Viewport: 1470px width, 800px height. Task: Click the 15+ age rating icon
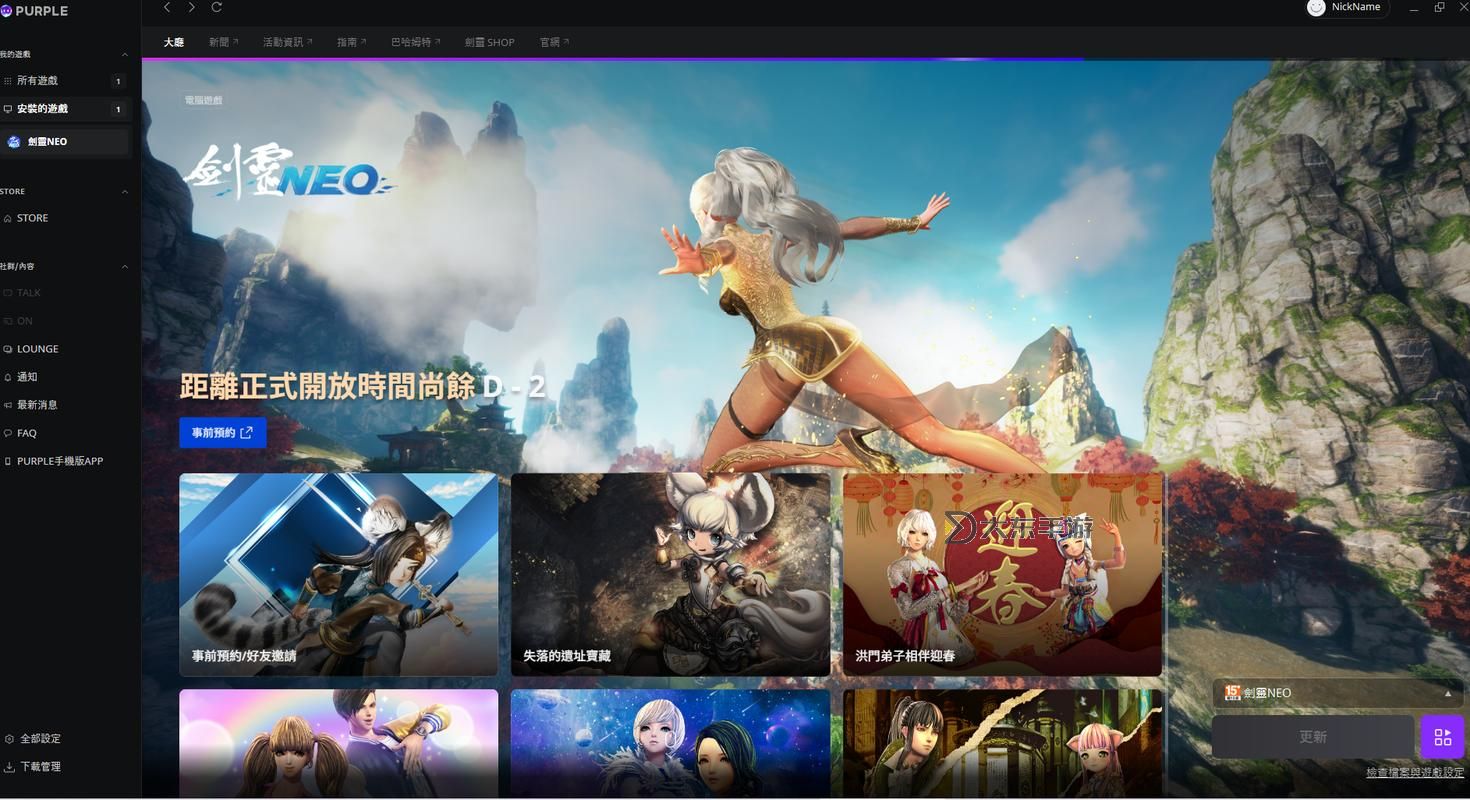pos(1232,693)
